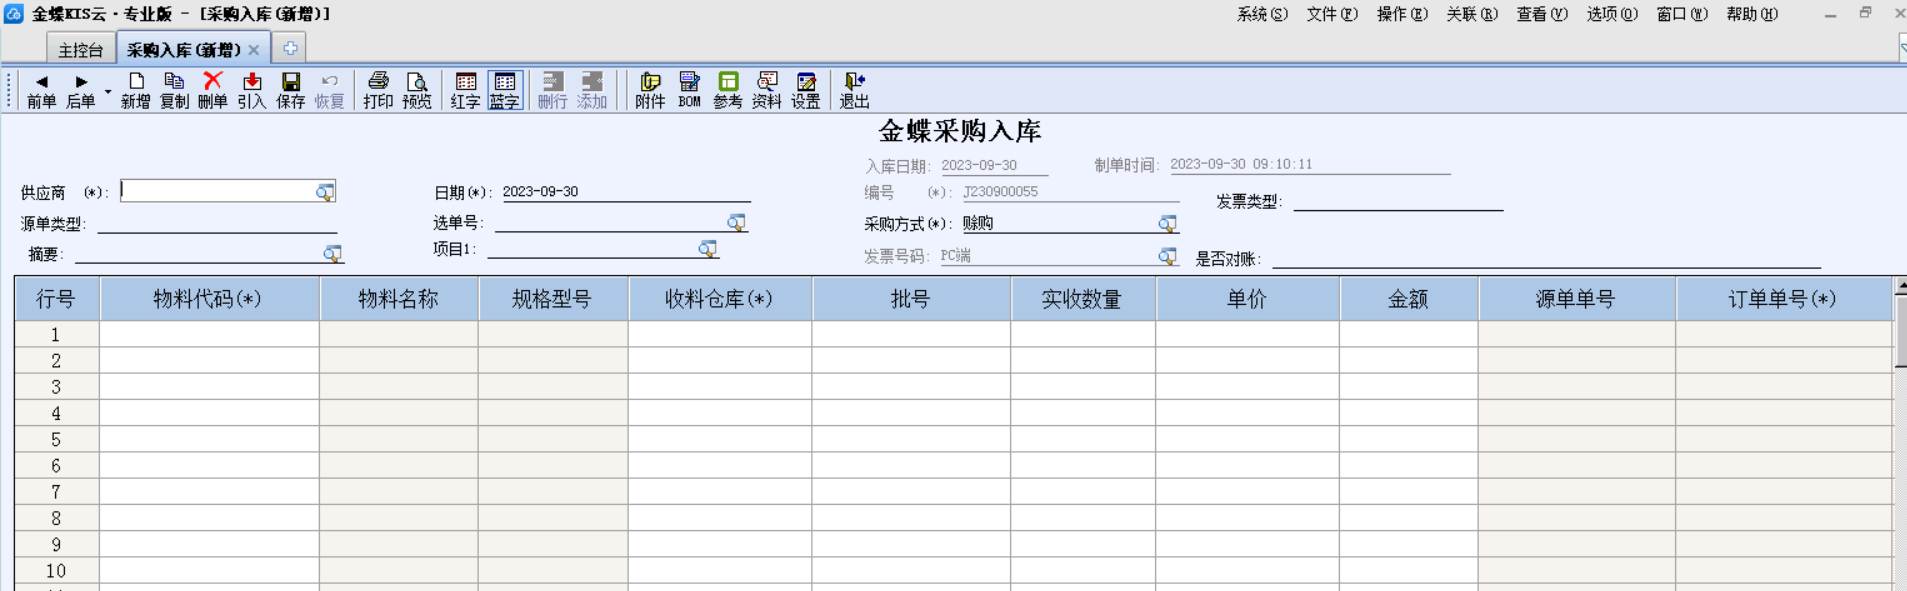Open the 查看(V) menu

[x=1542, y=14]
